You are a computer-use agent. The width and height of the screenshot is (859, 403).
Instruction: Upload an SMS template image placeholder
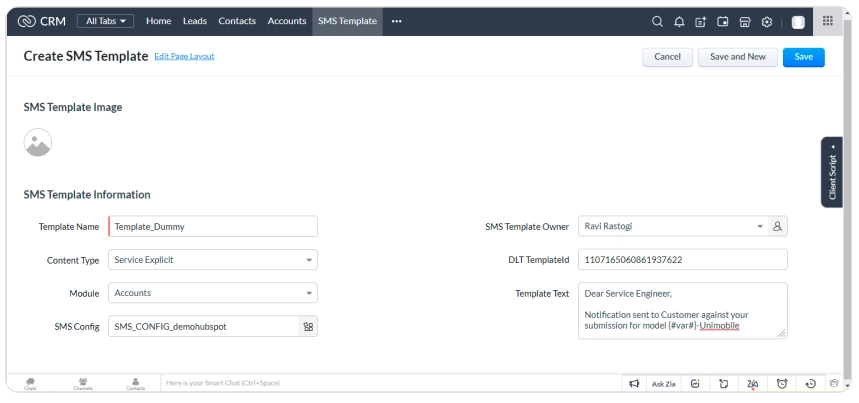38,143
